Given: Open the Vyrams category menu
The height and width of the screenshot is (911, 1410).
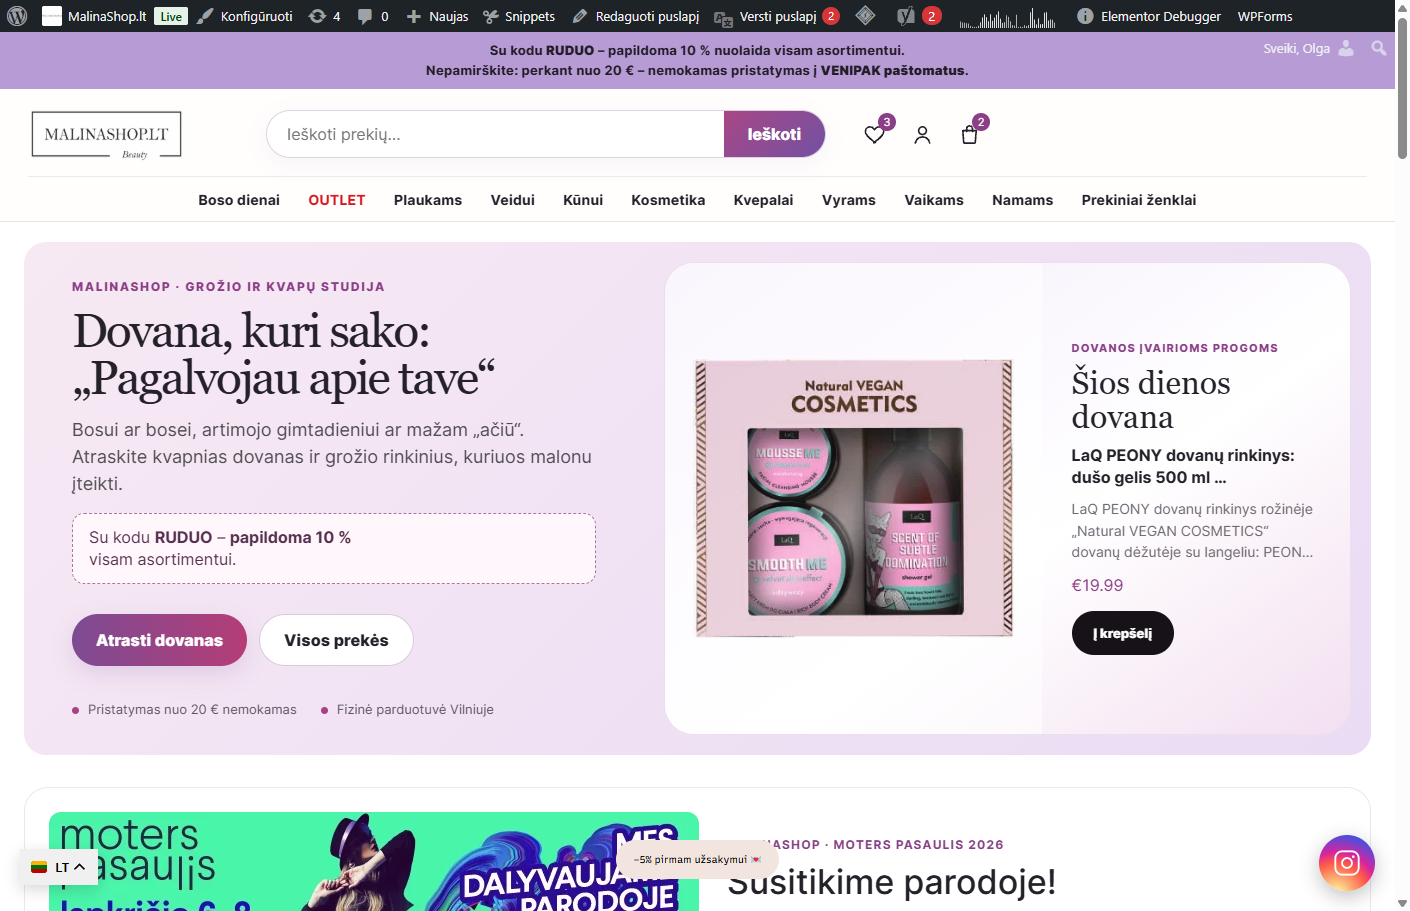Looking at the screenshot, I should [x=849, y=200].
